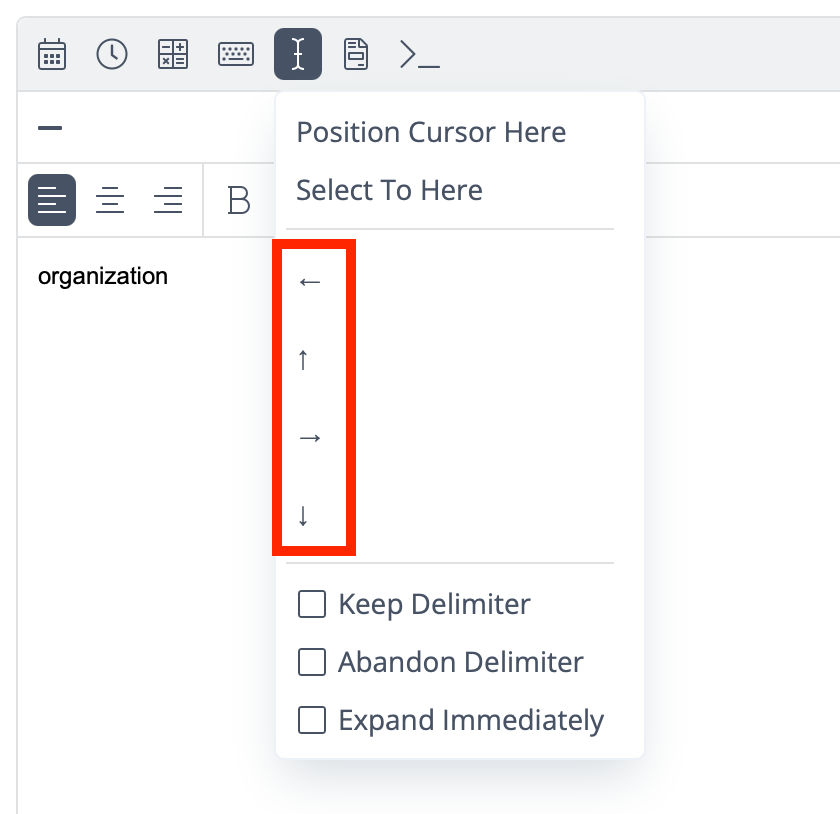
Task: Open the keyboard key macro icon
Action: (236, 54)
